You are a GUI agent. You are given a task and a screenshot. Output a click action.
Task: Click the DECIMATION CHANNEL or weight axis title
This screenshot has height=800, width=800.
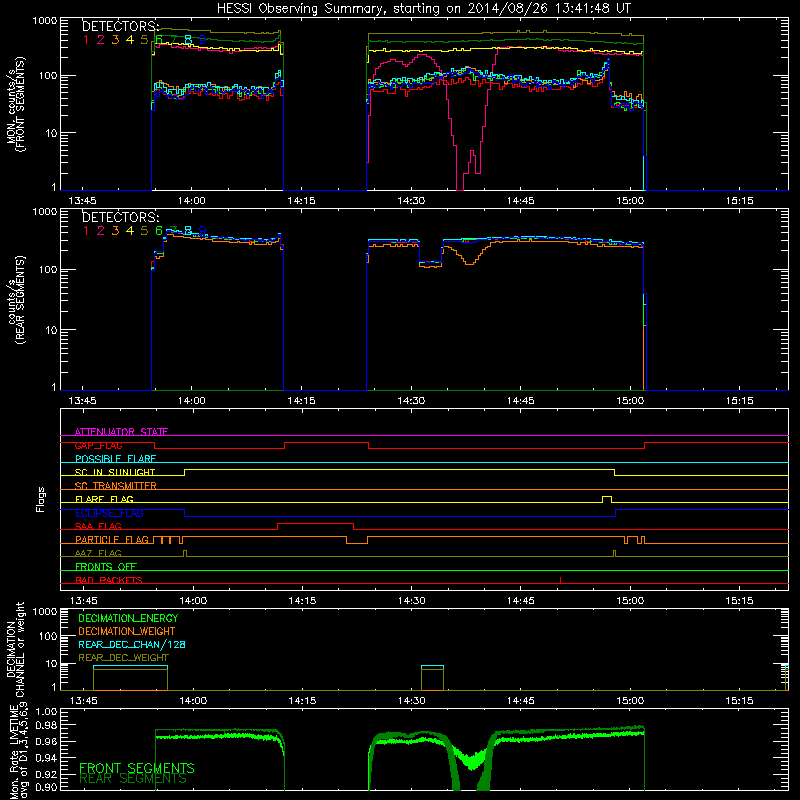[15, 649]
